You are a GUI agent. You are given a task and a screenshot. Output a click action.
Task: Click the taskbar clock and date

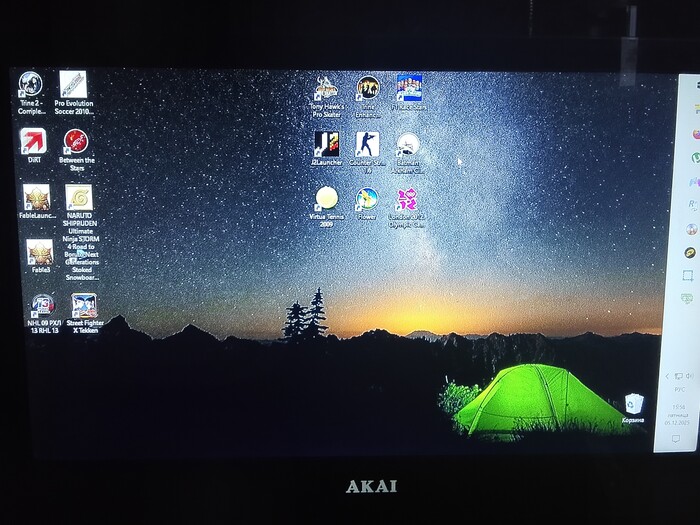point(679,411)
